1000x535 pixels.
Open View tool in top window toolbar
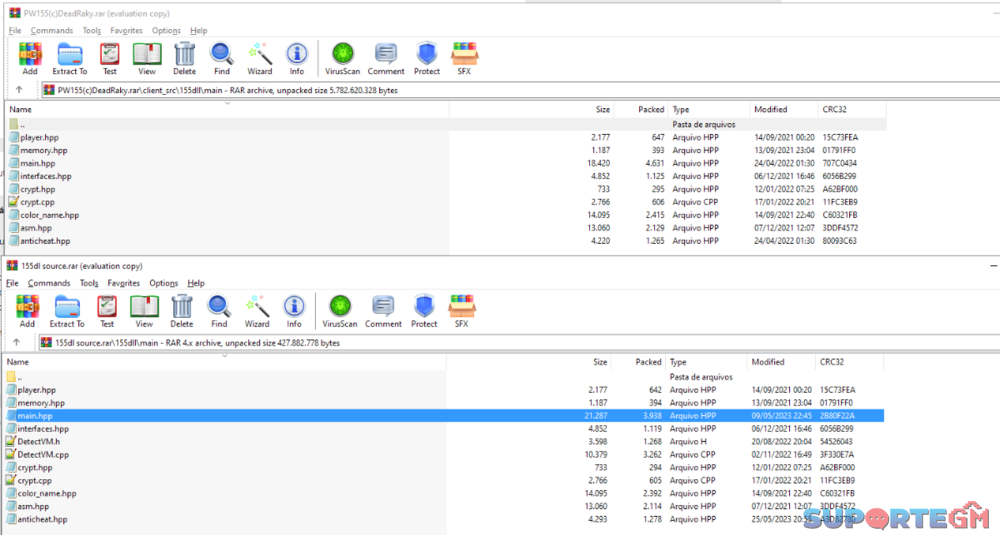[x=147, y=58]
